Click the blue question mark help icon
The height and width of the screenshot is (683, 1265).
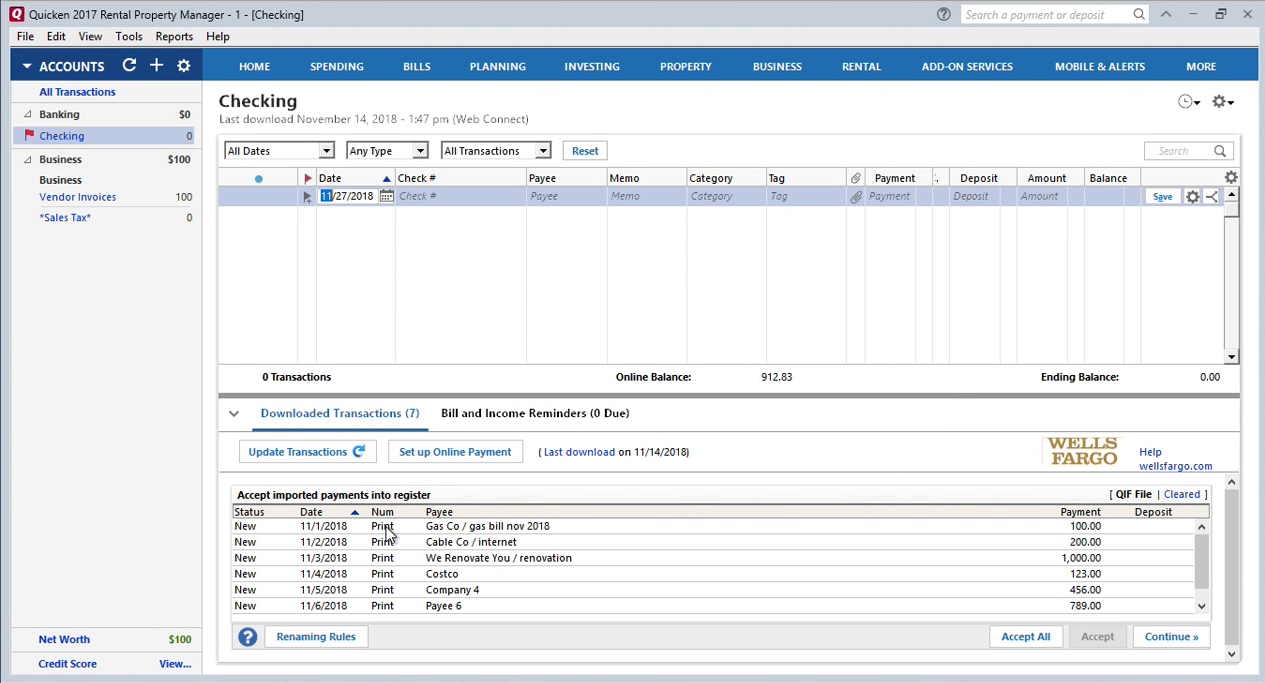pos(248,637)
